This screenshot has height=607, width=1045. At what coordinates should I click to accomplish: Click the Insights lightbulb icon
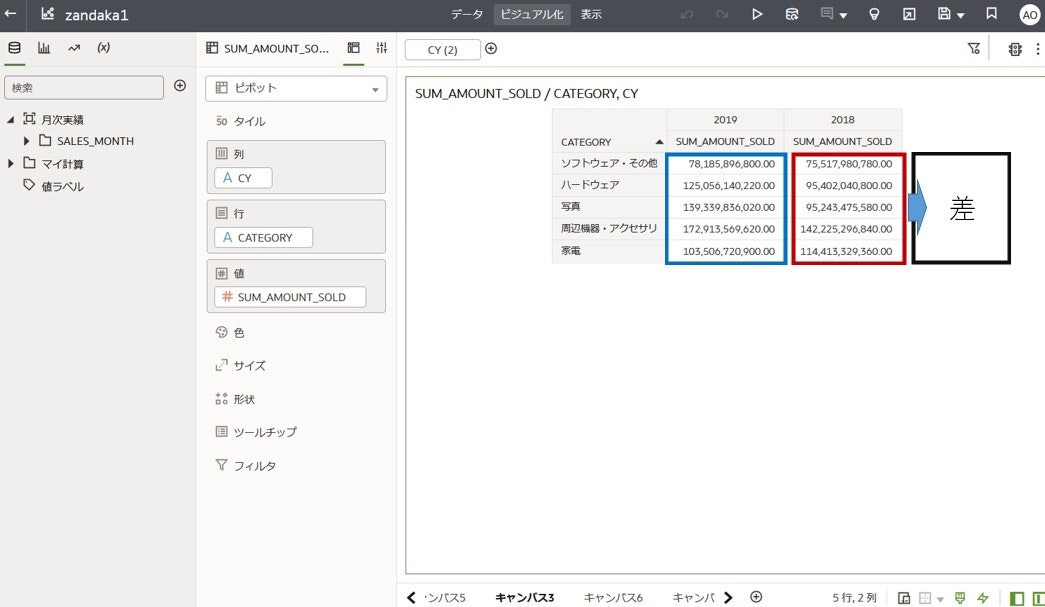(874, 14)
